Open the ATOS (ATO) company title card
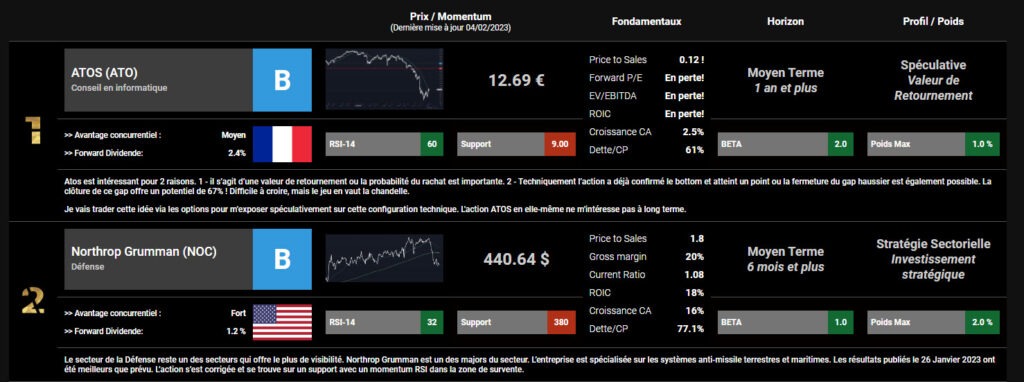 pos(159,80)
